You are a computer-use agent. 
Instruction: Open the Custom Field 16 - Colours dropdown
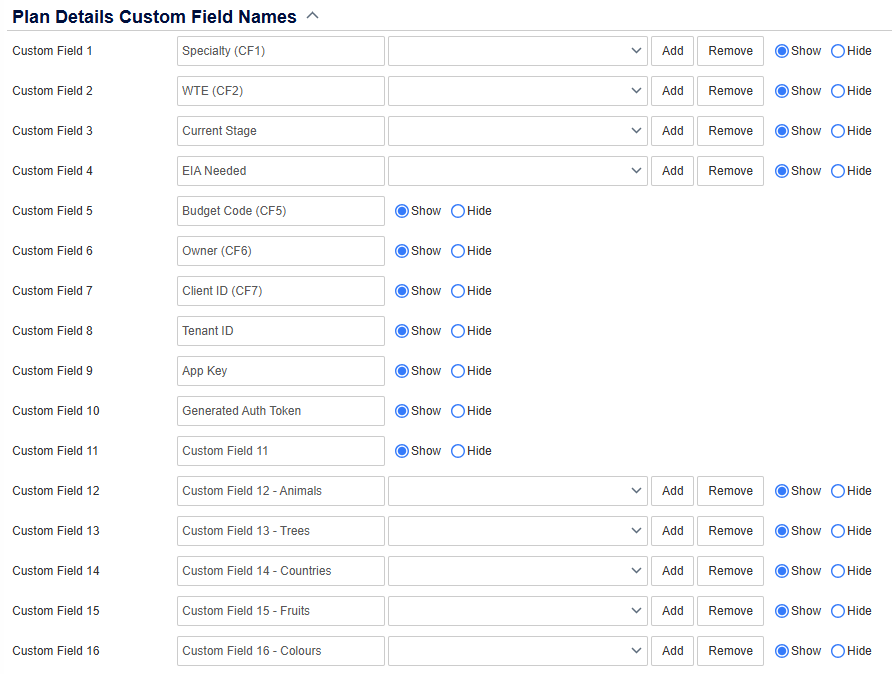(518, 651)
